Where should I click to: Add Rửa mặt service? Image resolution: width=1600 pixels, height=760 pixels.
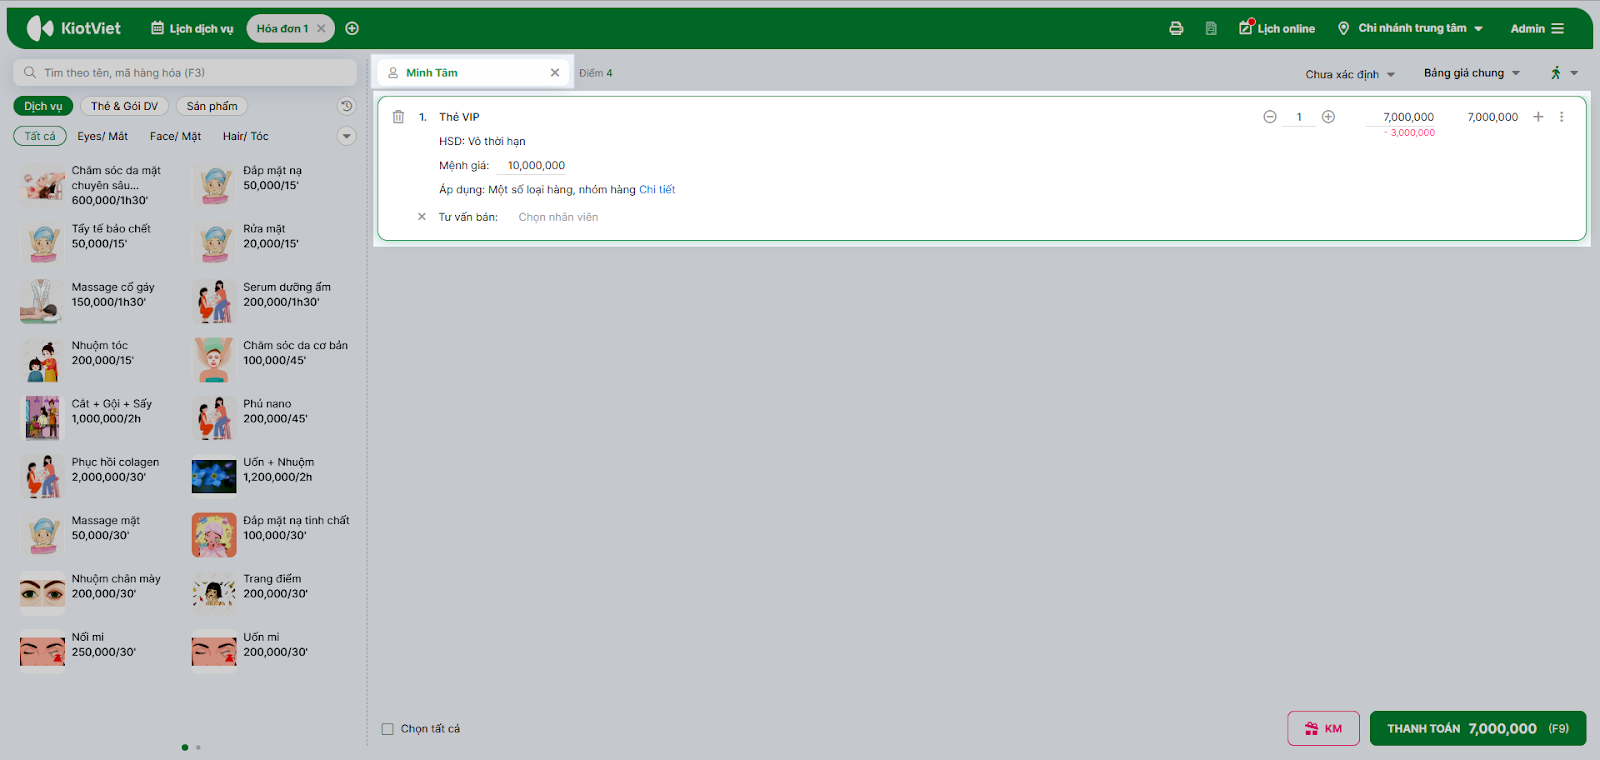point(270,244)
